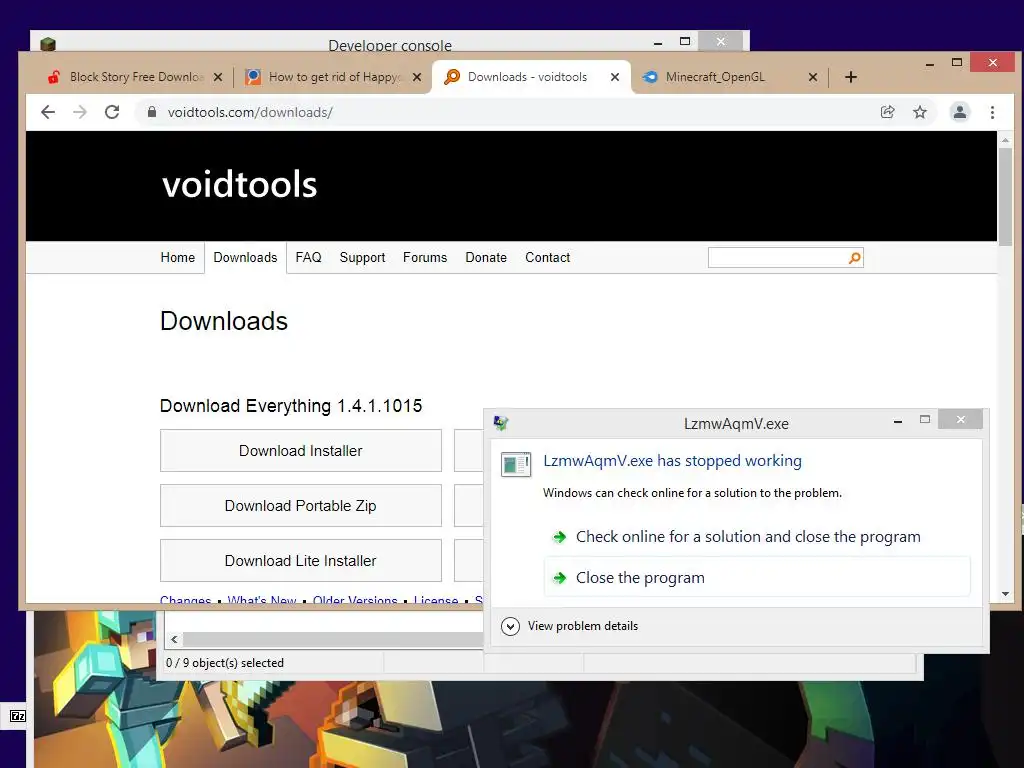Image resolution: width=1024 pixels, height=768 pixels.
Task: Click the voidtools address bar URL
Action: pyautogui.click(x=250, y=112)
